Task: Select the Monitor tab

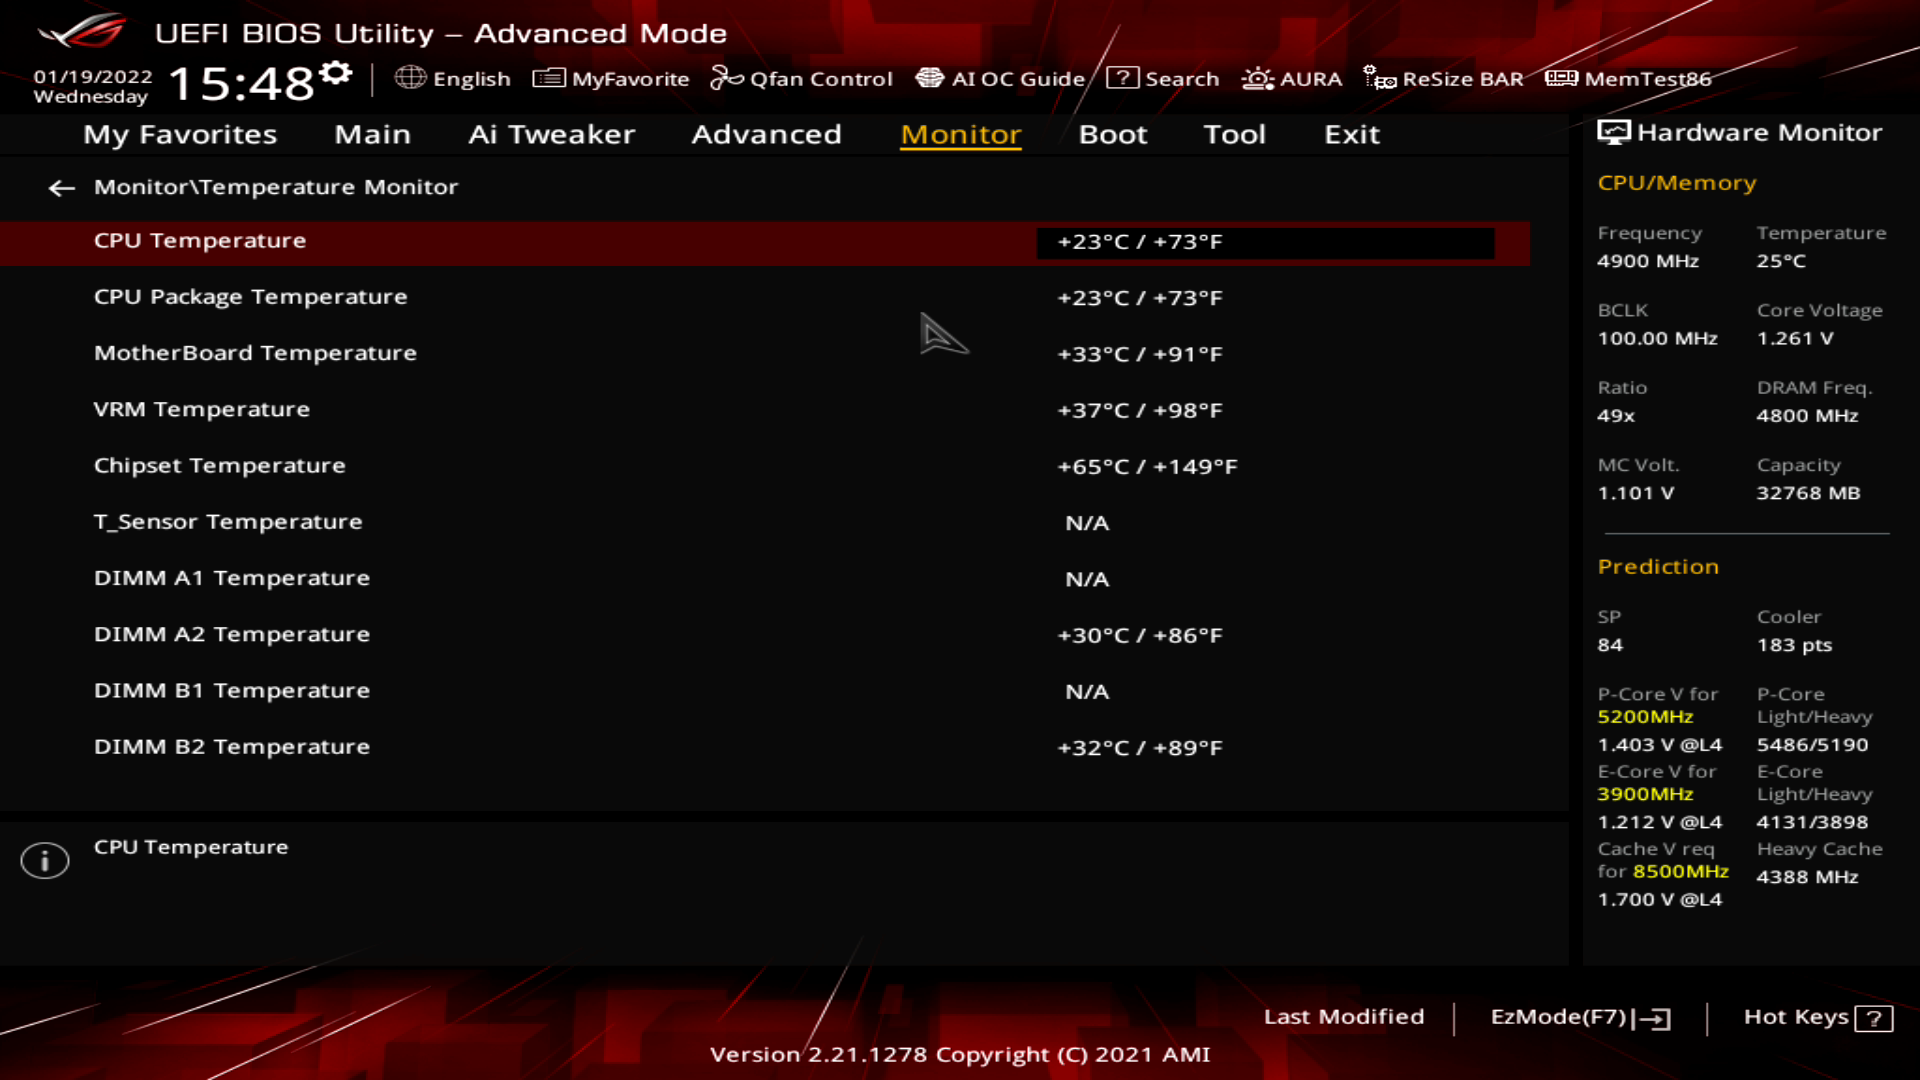Action: [960, 134]
